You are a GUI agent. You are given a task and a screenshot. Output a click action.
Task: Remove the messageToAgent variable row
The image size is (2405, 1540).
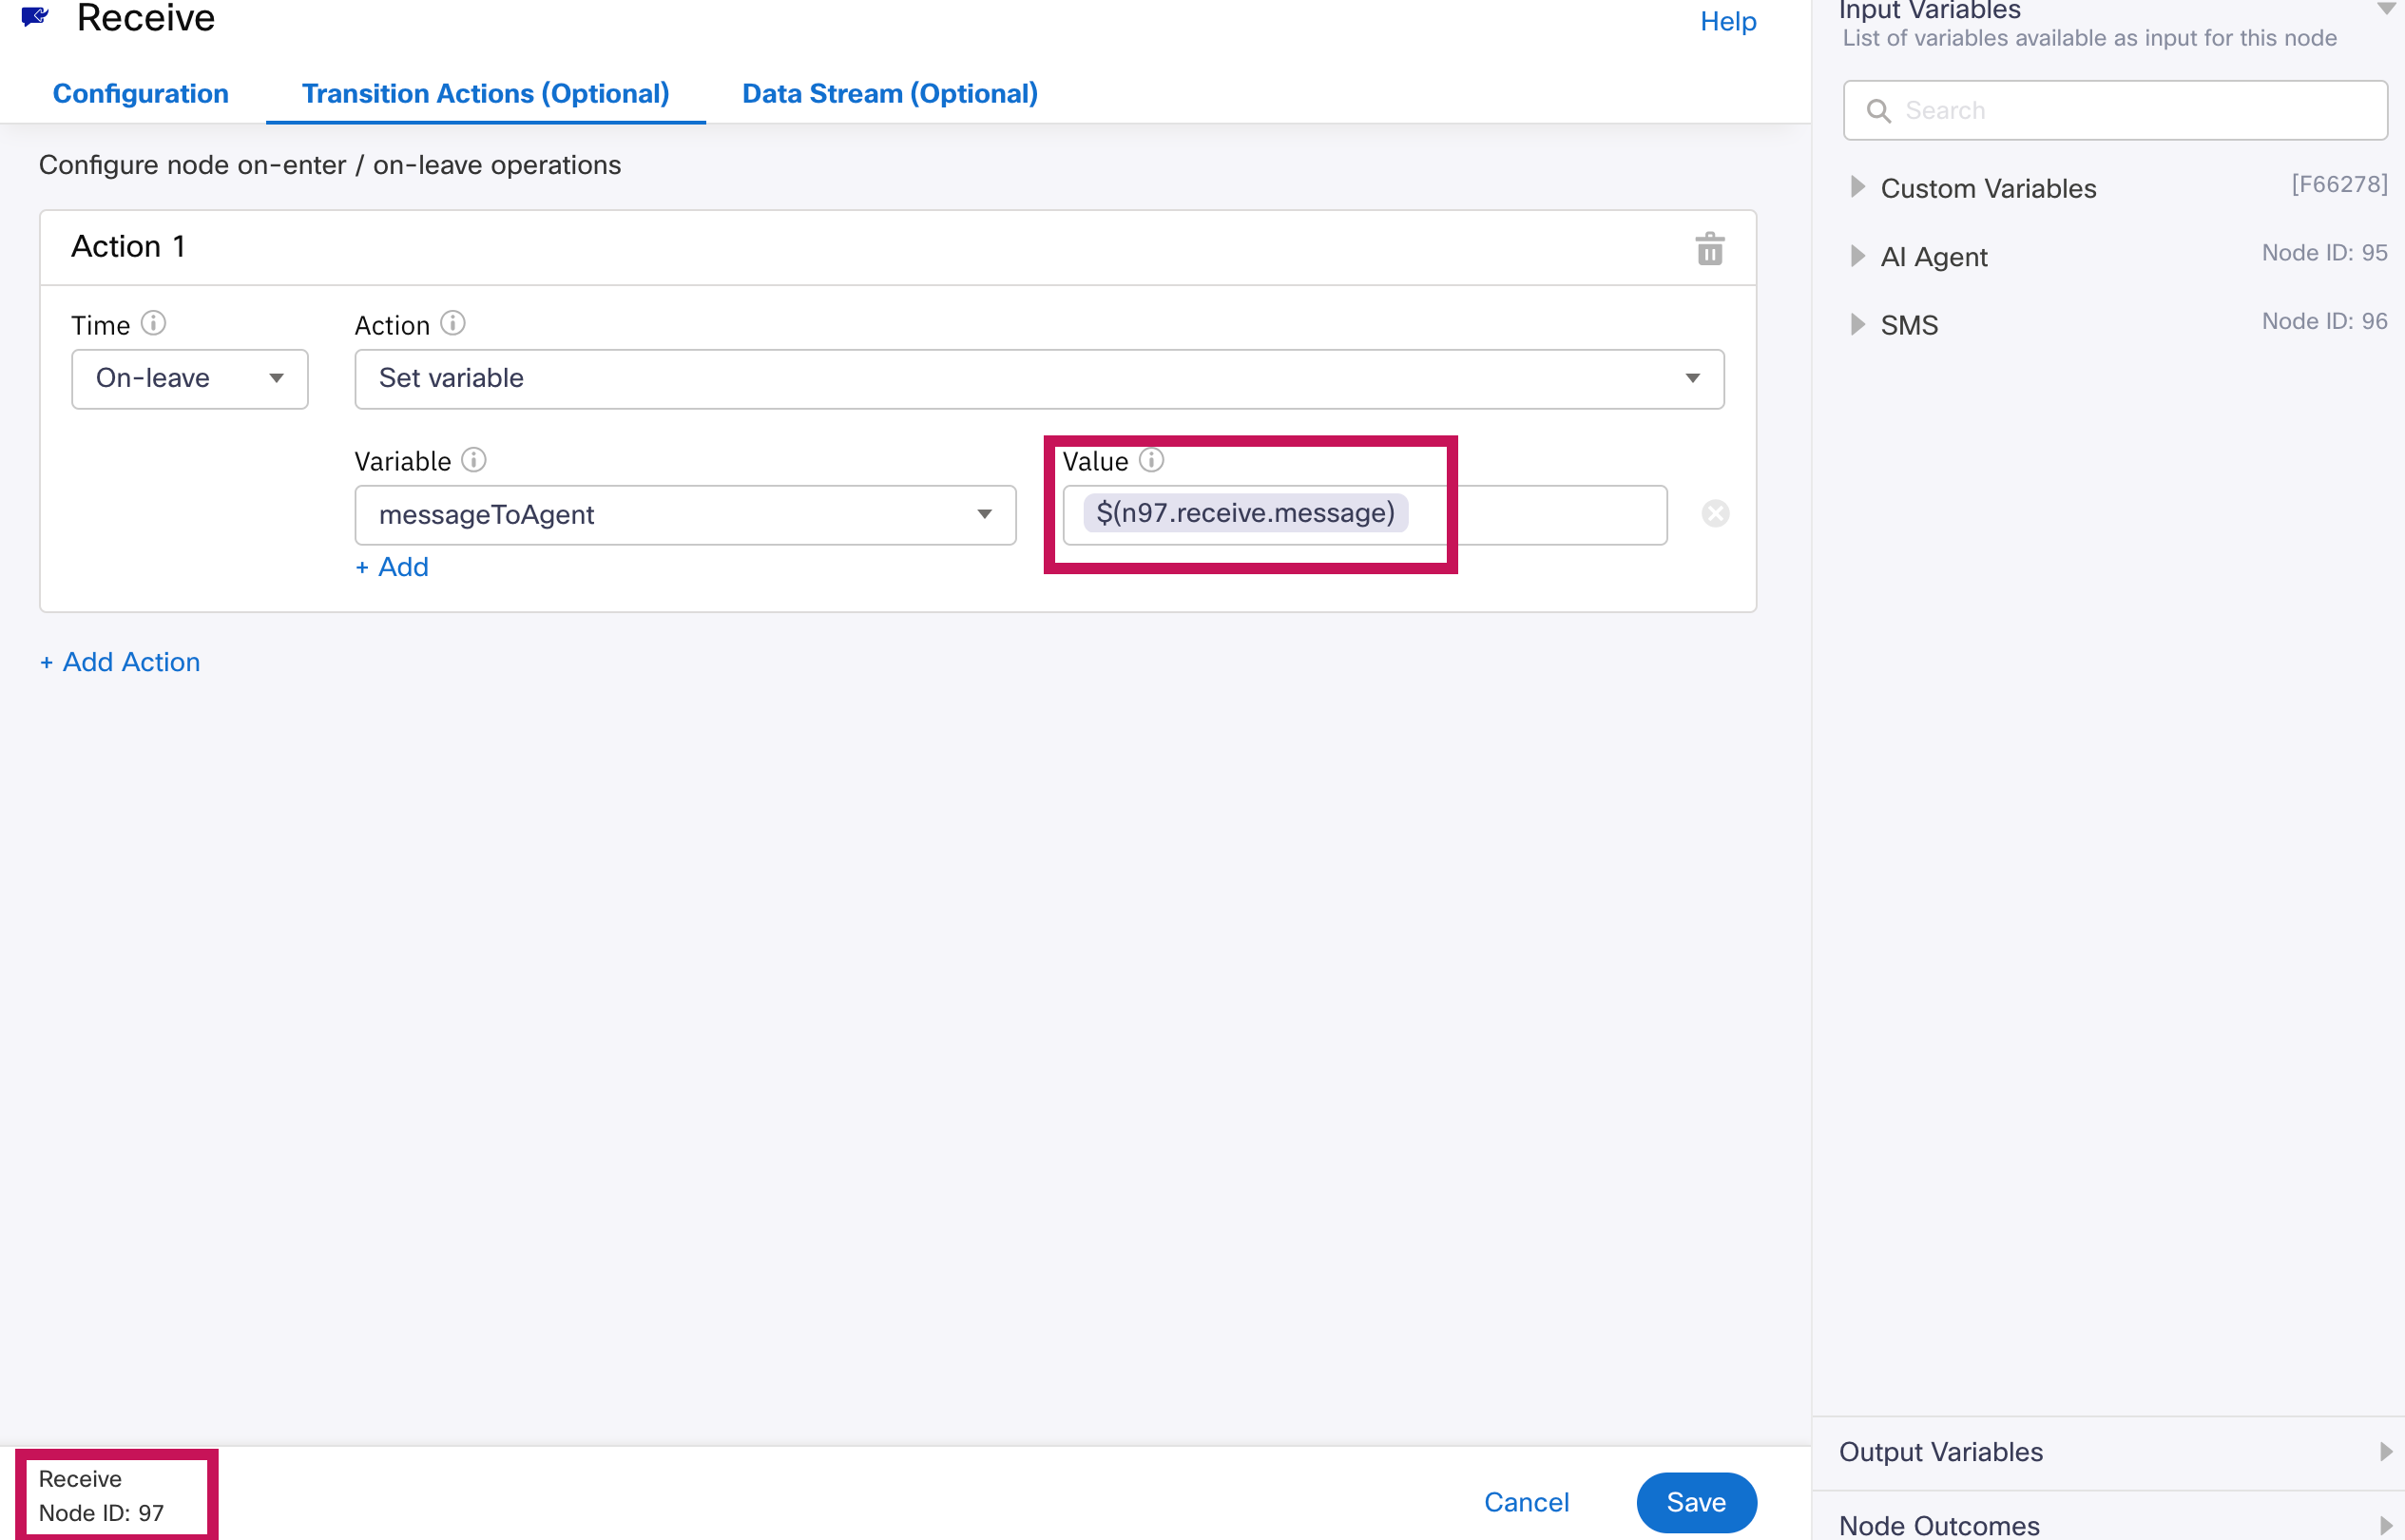1715,514
